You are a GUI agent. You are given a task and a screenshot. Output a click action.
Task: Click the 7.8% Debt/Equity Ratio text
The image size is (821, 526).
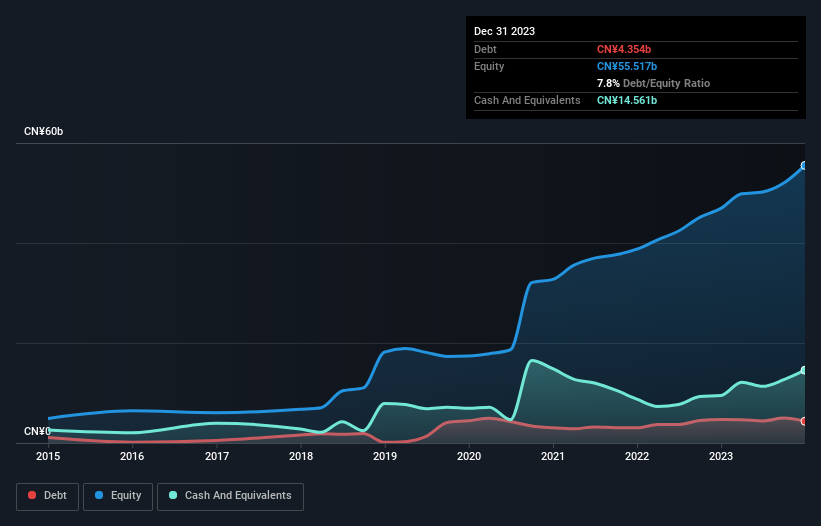[653, 83]
